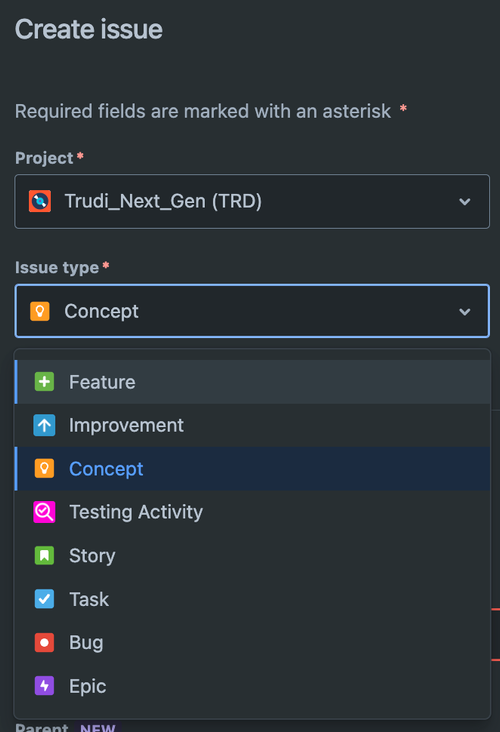
Task: Click the orange lightbulb Concept icon in list
Action: point(44,469)
